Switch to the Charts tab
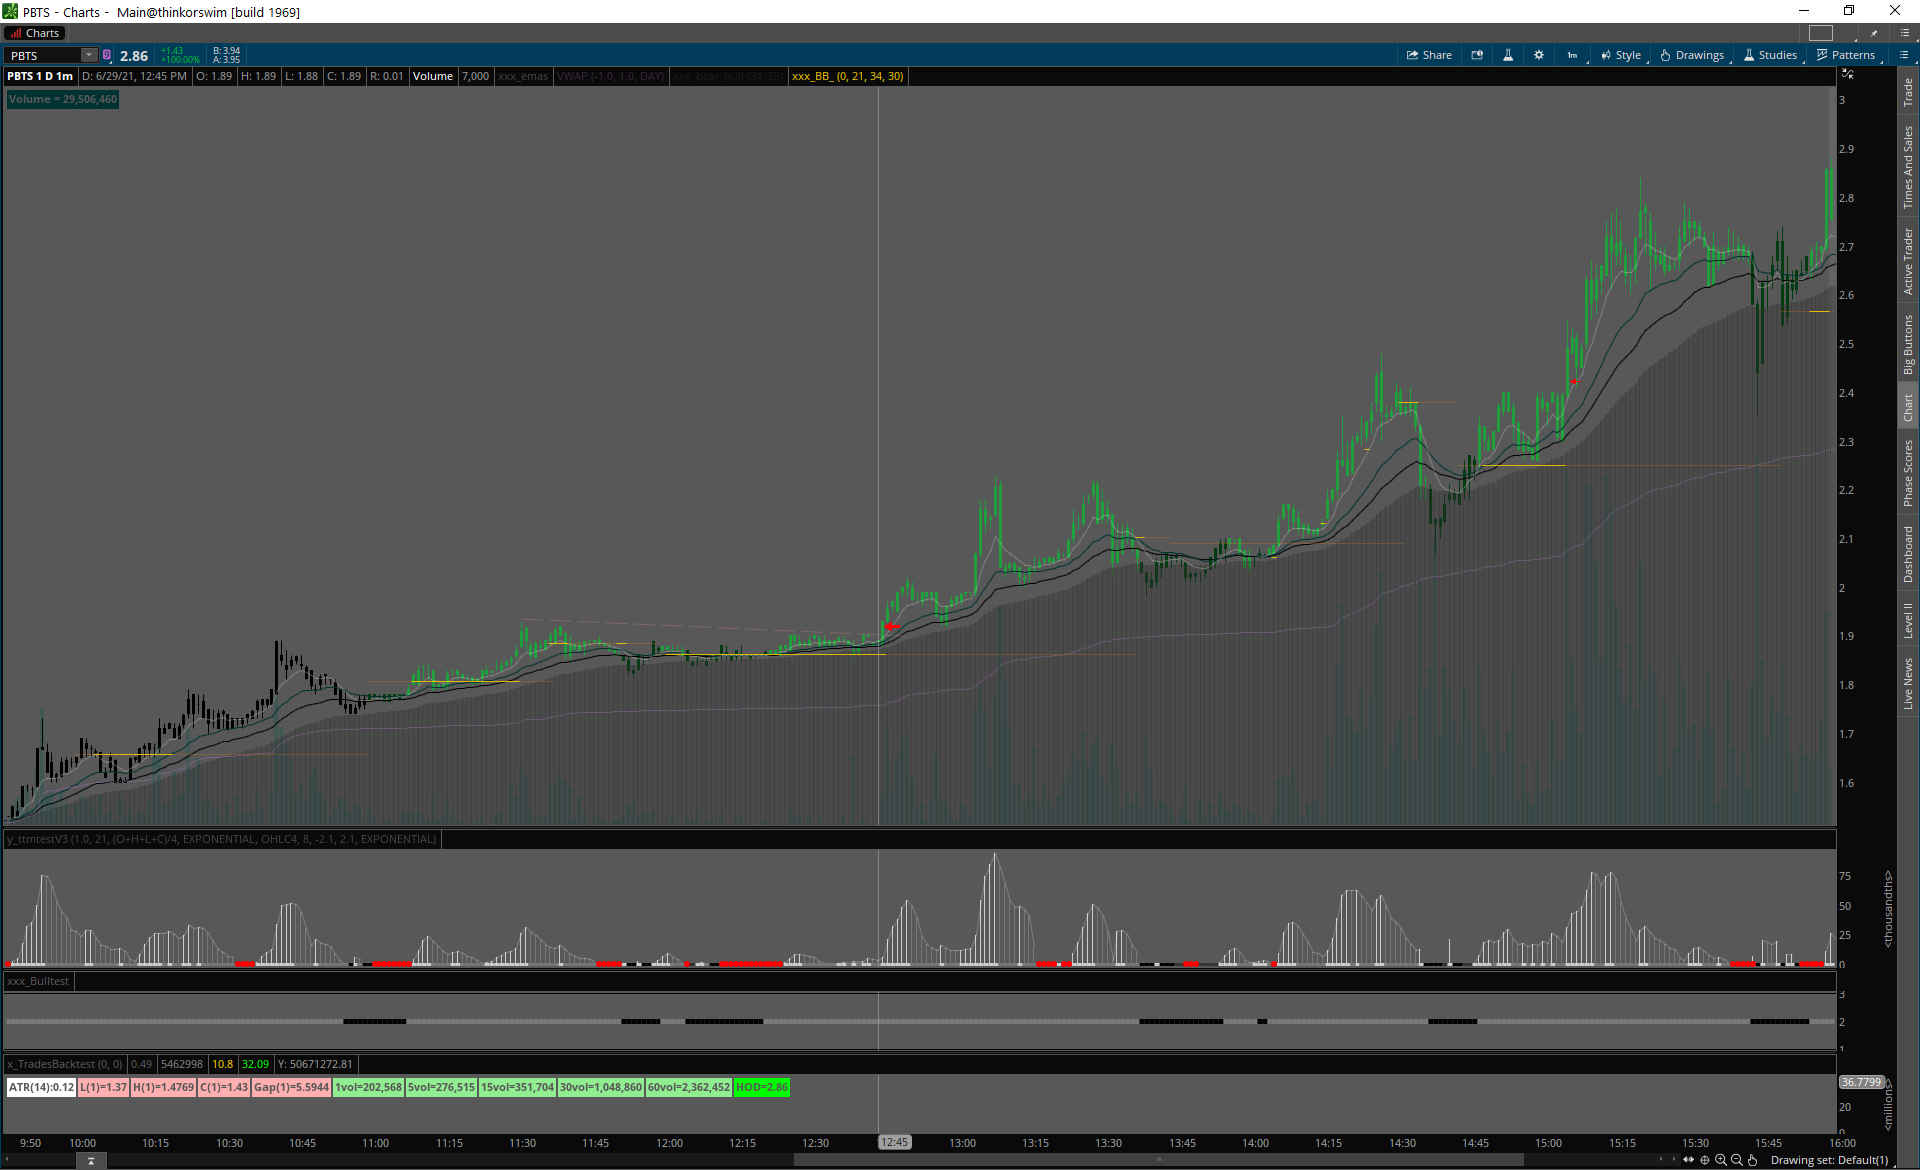Viewport: 1920px width, 1170px height. pos(35,33)
